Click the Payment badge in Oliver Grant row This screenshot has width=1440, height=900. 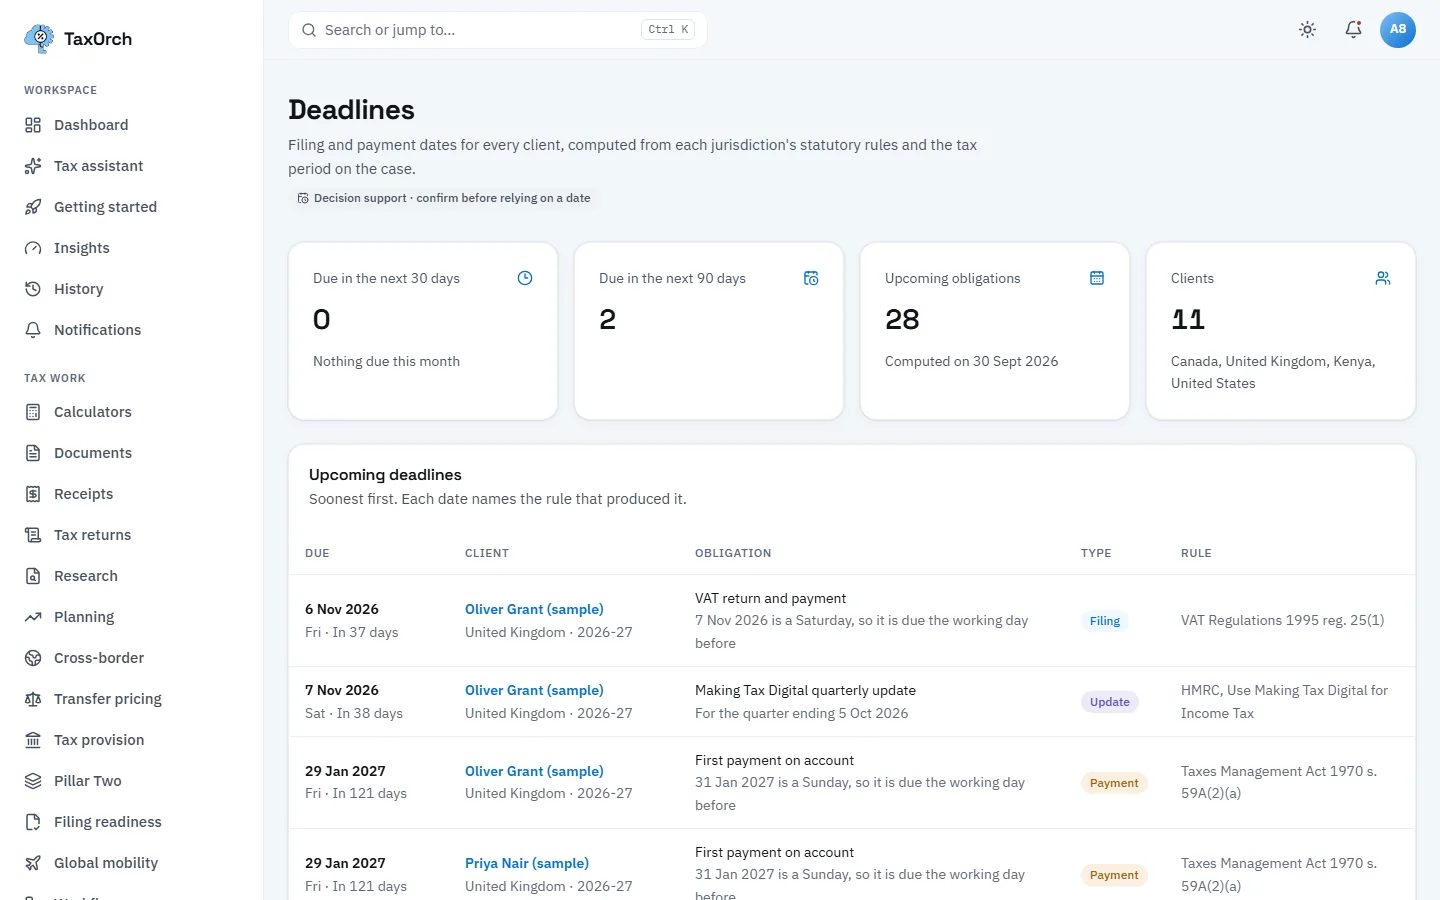coord(1114,783)
